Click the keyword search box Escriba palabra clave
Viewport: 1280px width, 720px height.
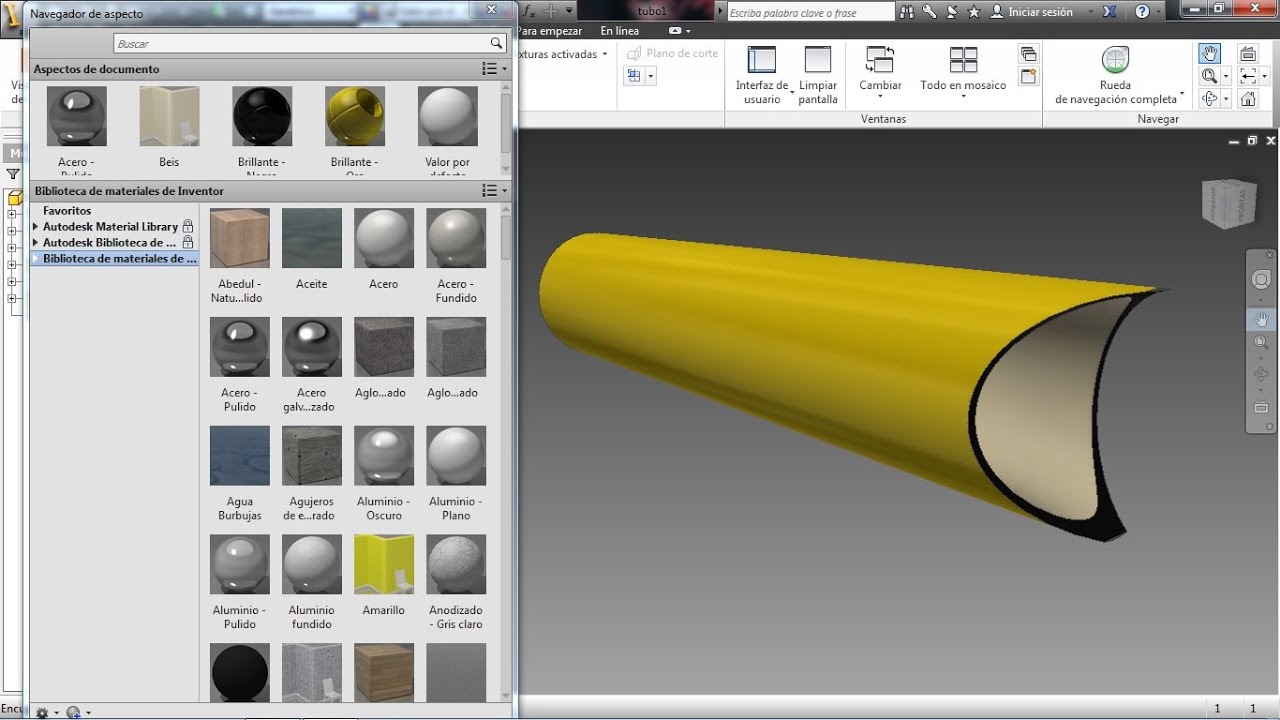tap(810, 13)
